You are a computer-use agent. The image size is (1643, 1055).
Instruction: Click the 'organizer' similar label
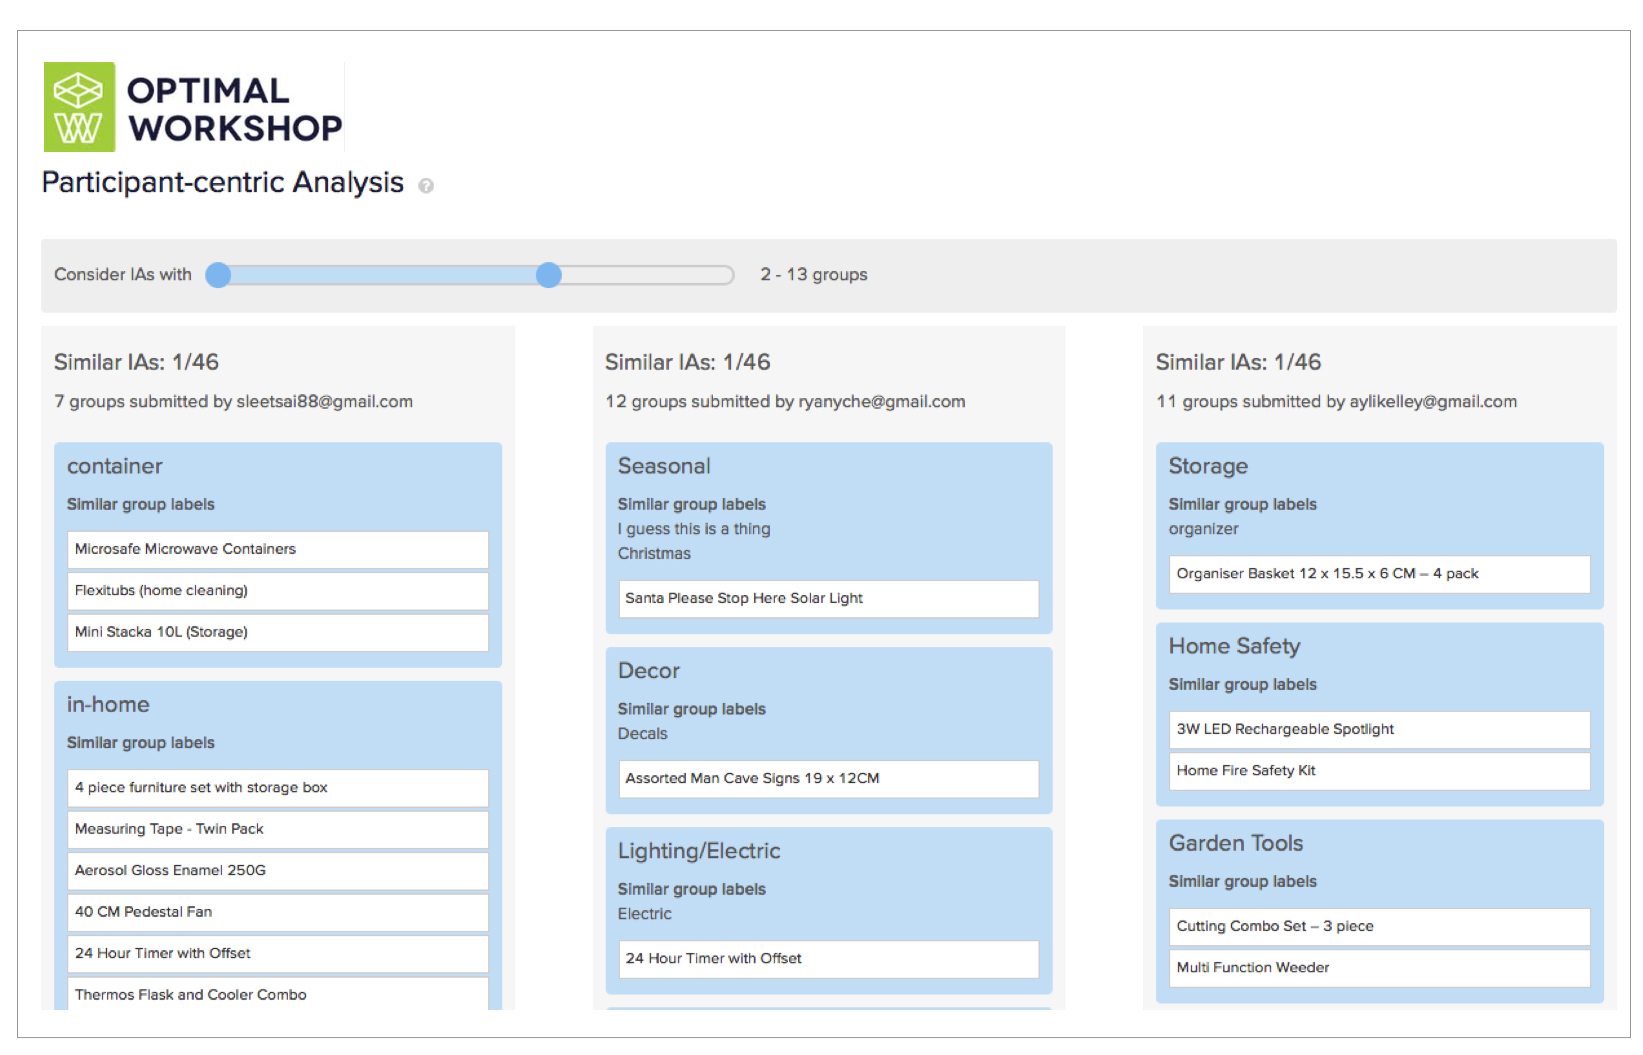(1203, 529)
